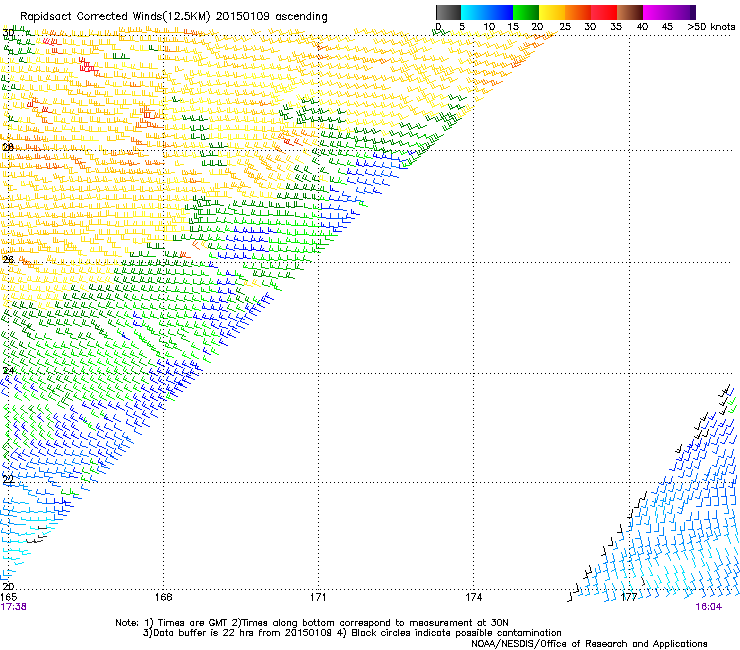Click the longitude label '174'

click(x=473, y=597)
